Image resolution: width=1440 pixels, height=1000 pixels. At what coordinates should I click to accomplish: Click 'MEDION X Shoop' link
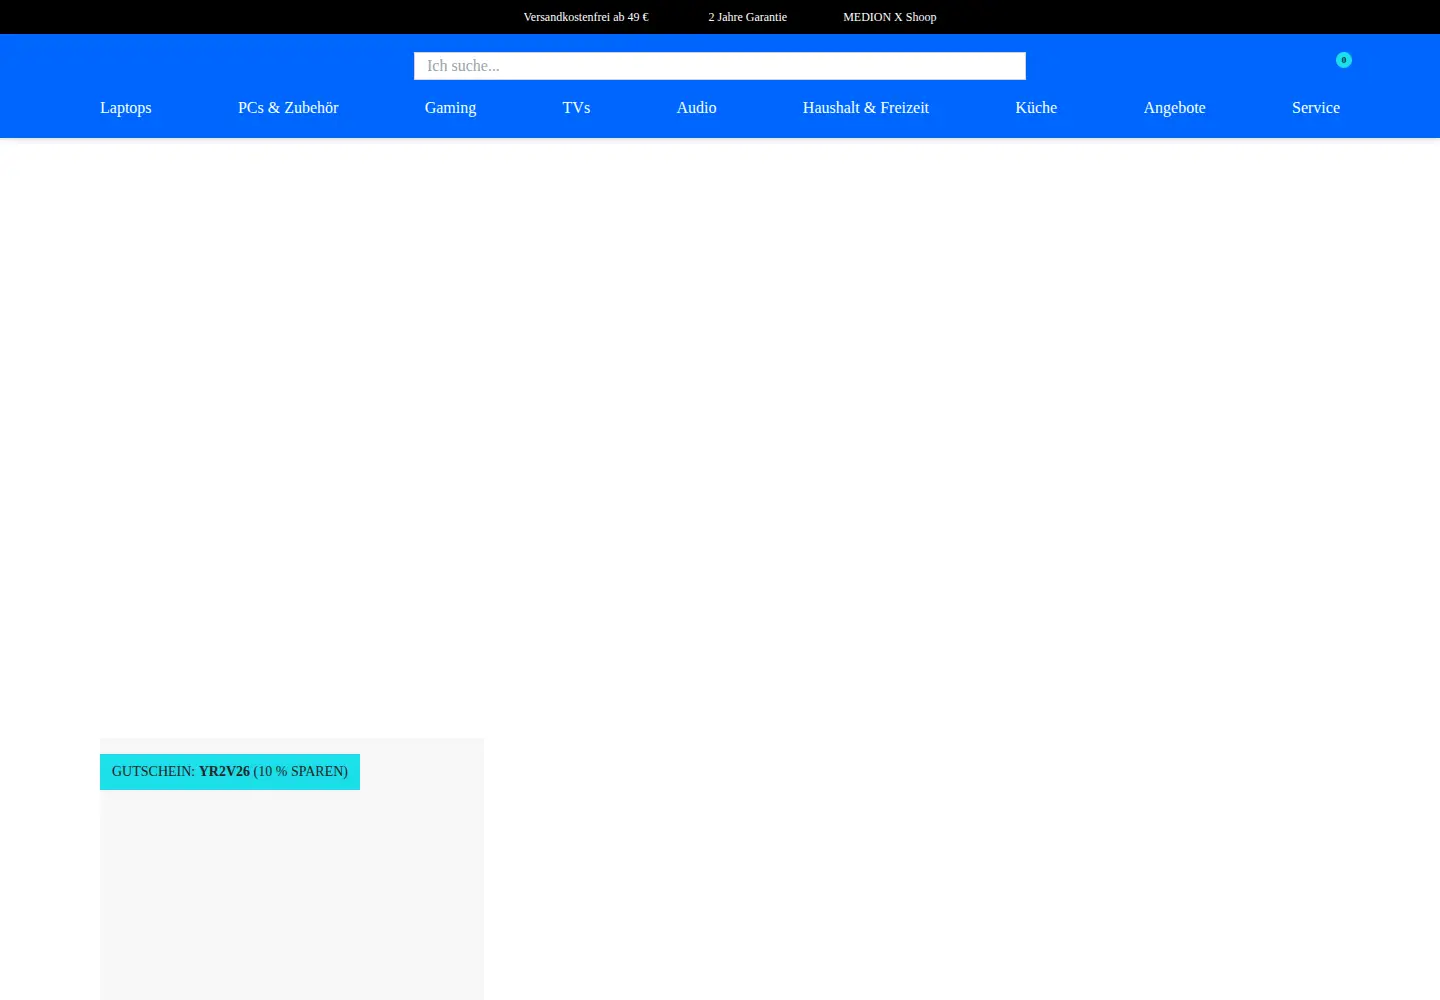pos(890,17)
